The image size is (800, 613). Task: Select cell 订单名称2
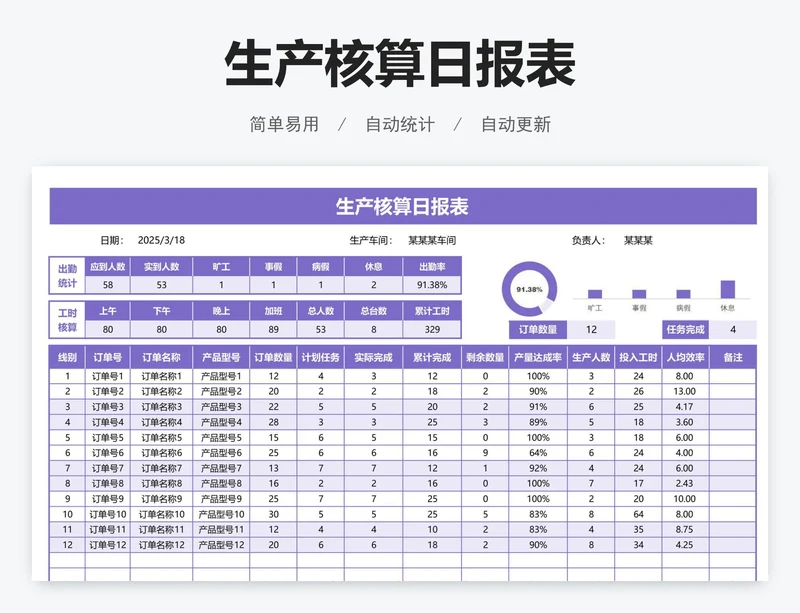click(161, 391)
